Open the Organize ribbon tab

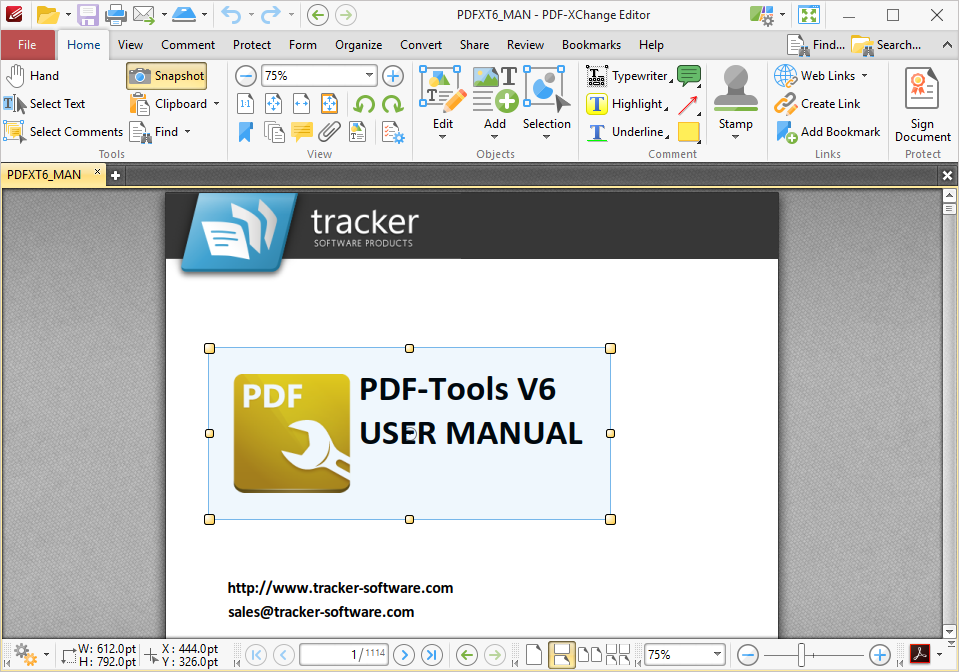pyautogui.click(x=358, y=45)
